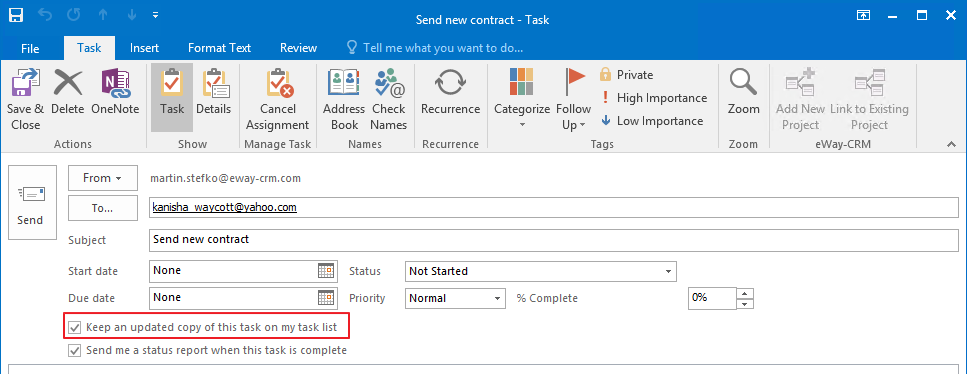Click the Save icon in the title bar

[x=17, y=15]
